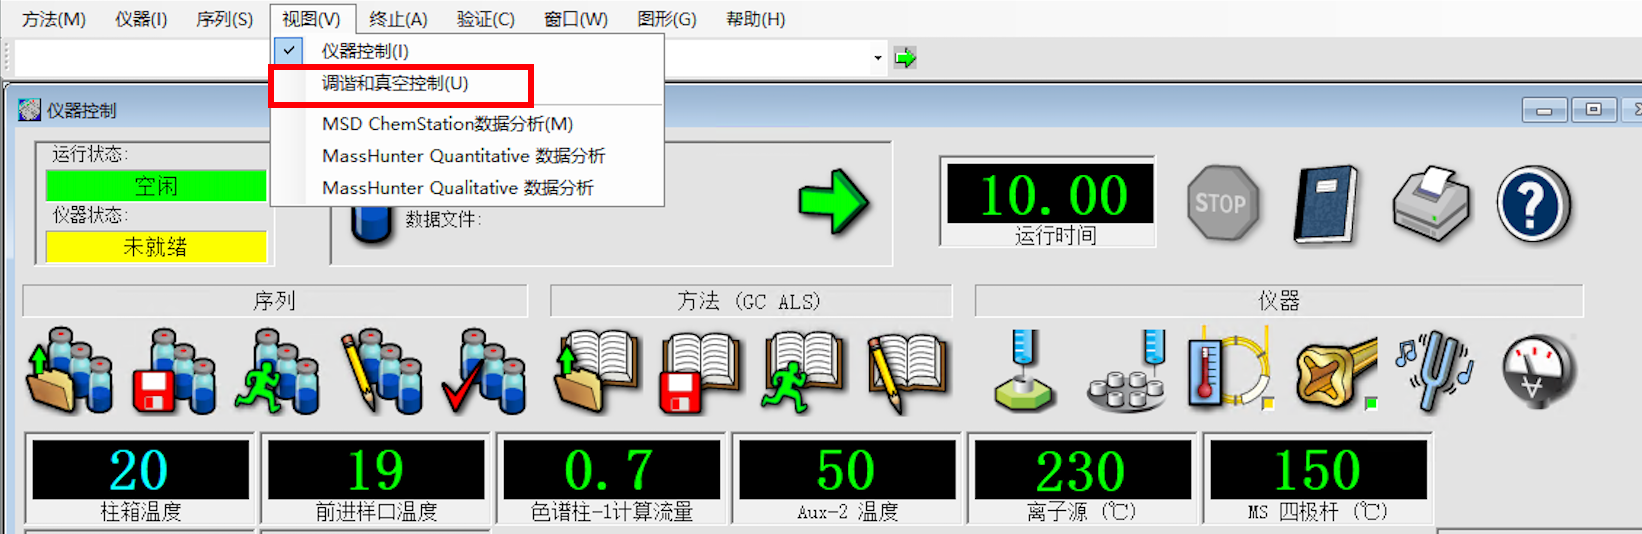Click load method open-book folder icon
The width and height of the screenshot is (1642, 534).
[597, 372]
